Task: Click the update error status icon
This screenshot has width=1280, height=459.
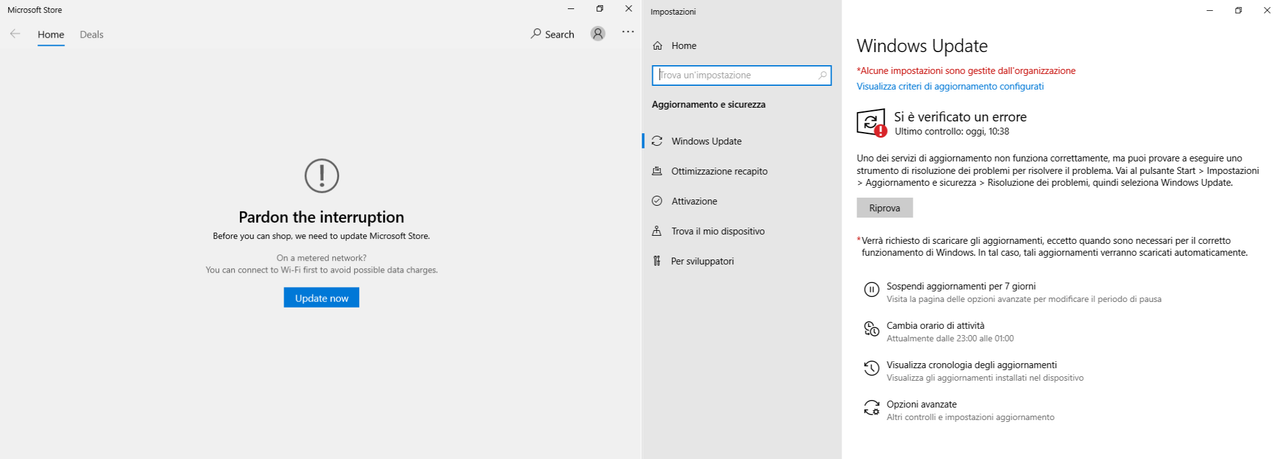Action: (871, 122)
